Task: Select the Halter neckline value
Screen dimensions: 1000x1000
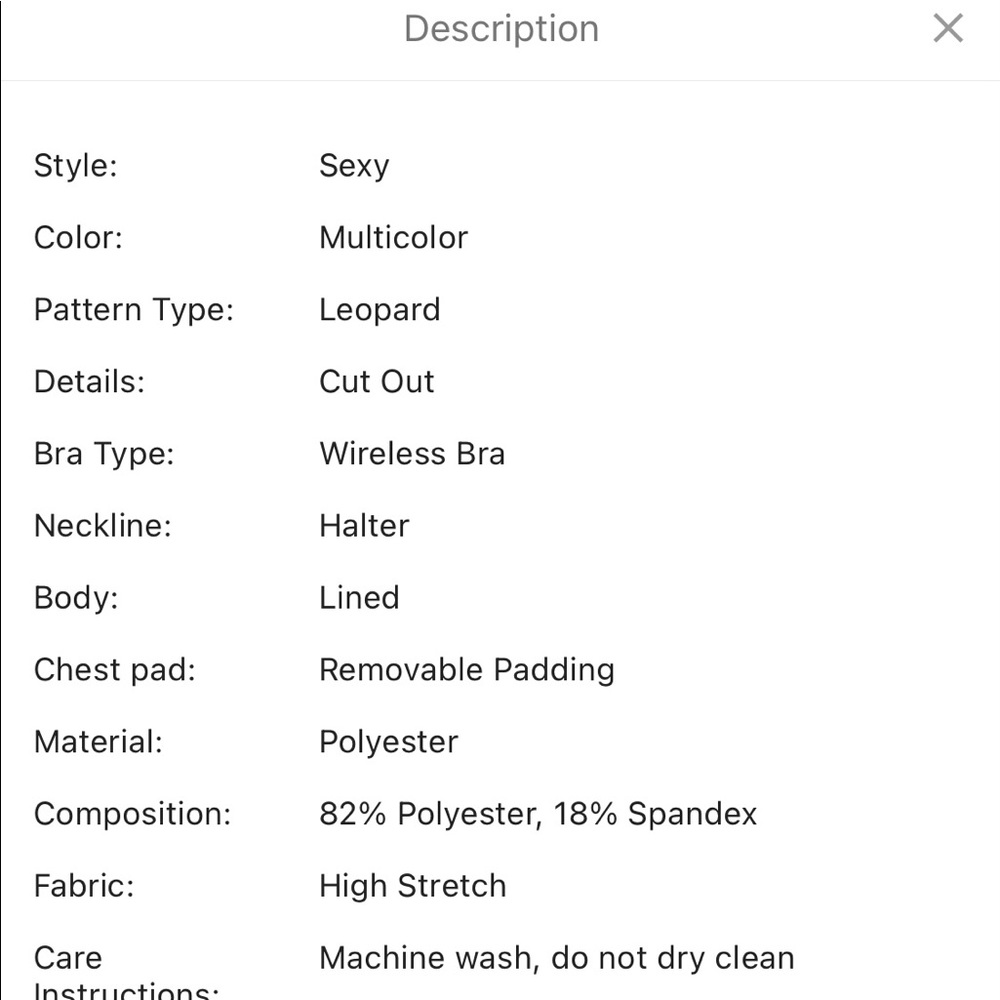Action: pos(364,526)
